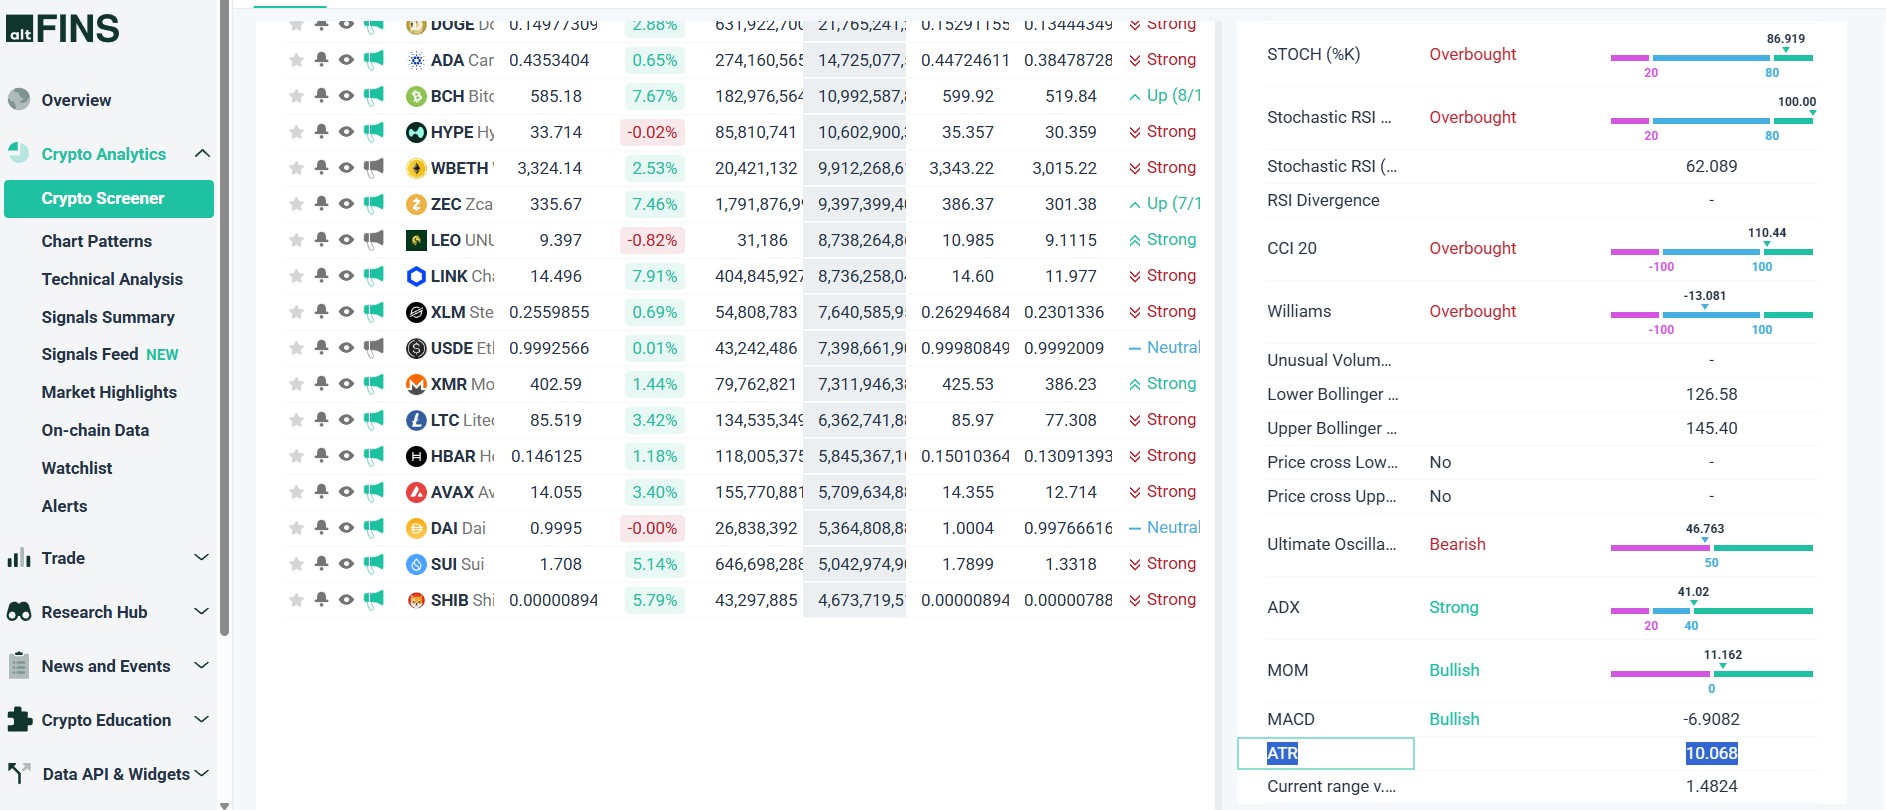This screenshot has height=810, width=1886.
Task: Toggle the eye icon for DAI
Action: point(346,527)
